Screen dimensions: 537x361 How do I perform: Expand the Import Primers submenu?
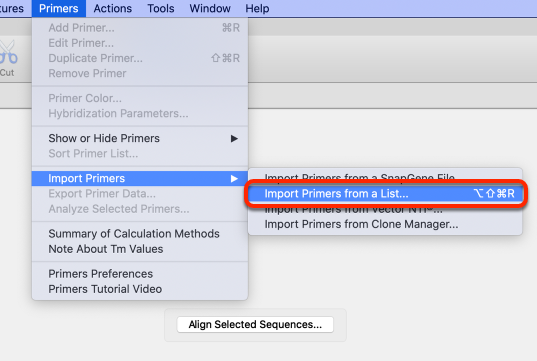[140, 178]
